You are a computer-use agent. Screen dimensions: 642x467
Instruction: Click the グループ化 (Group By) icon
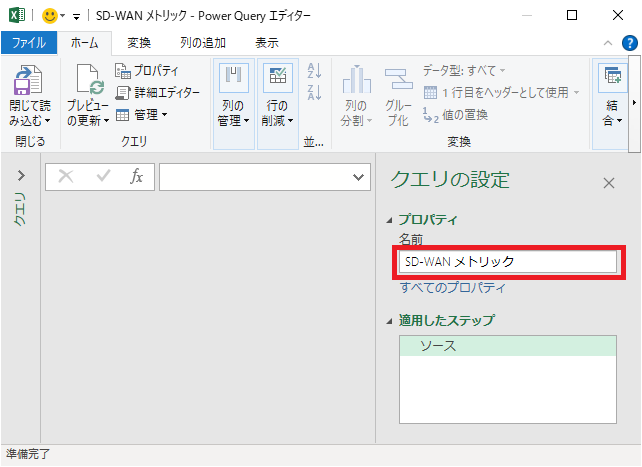(x=398, y=79)
